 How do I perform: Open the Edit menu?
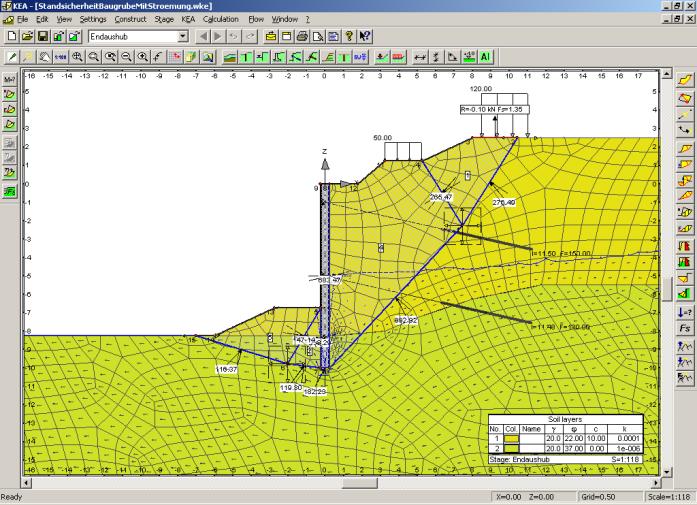pyautogui.click(x=42, y=19)
